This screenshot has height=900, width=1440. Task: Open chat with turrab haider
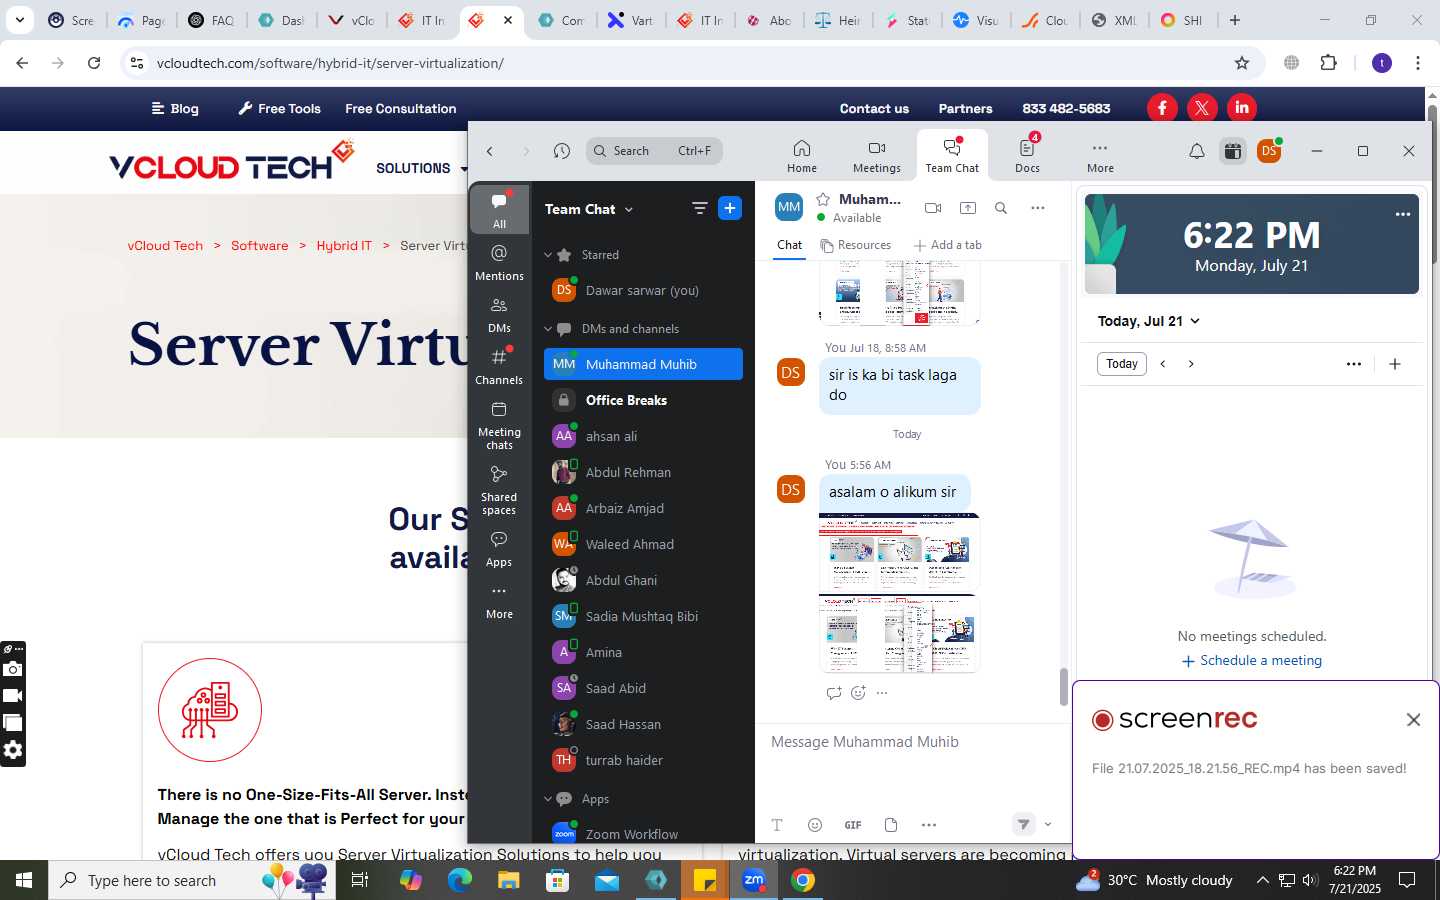[x=643, y=760]
